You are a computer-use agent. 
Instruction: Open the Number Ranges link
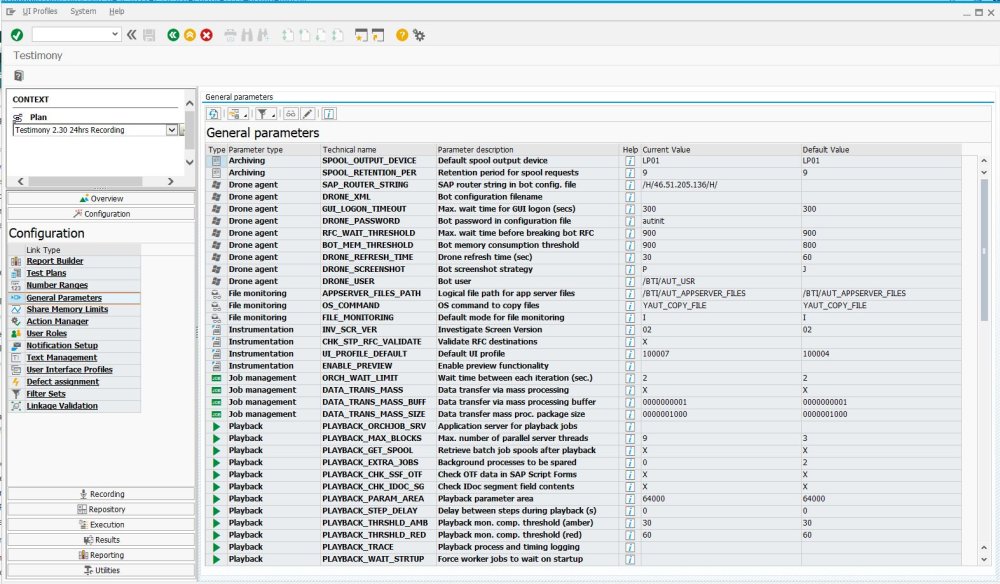(x=57, y=286)
